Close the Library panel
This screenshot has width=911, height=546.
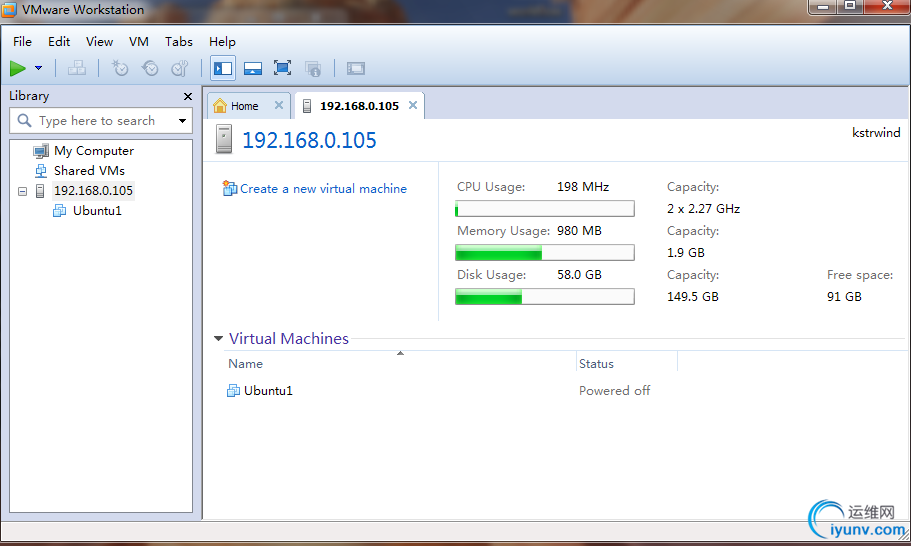[x=188, y=96]
